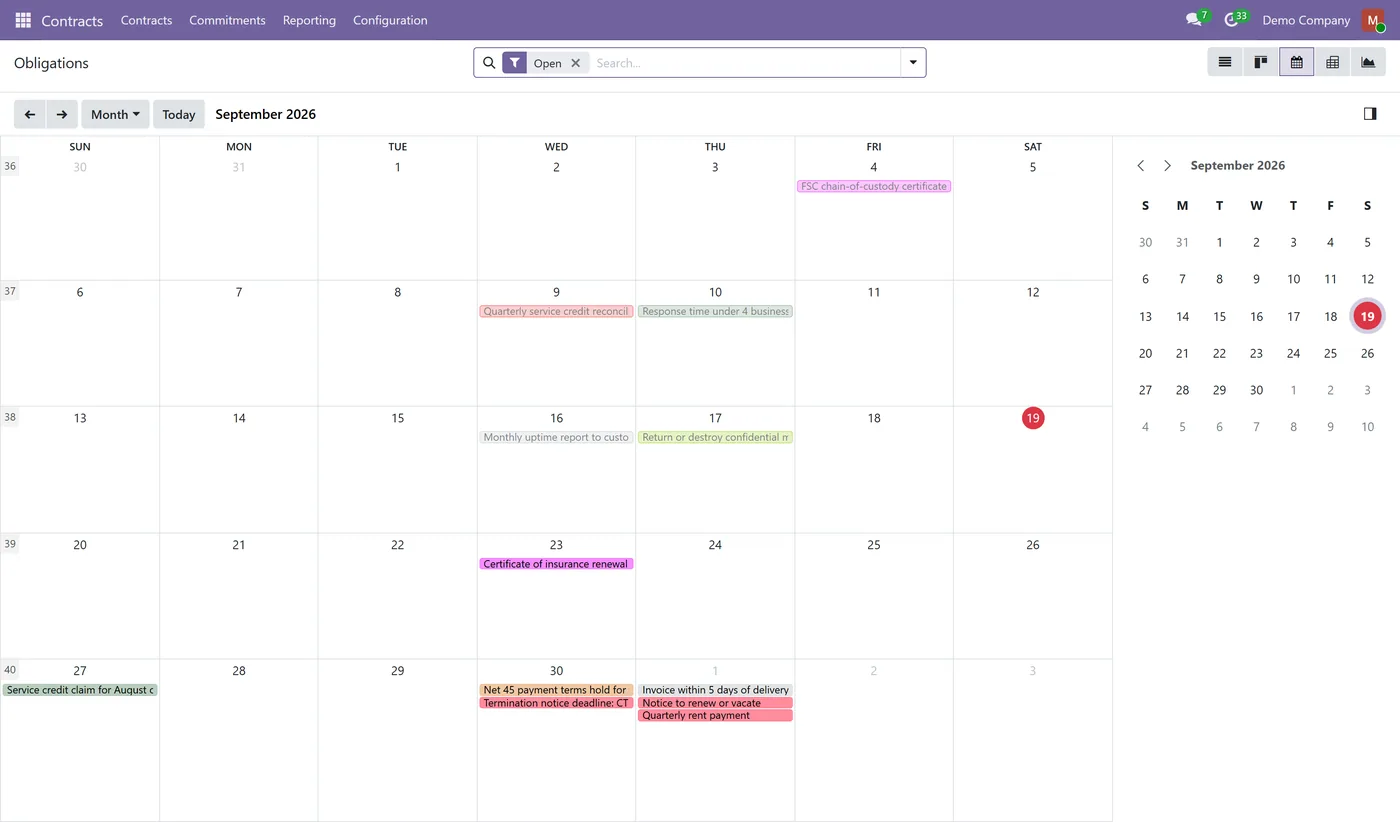The height and width of the screenshot is (822, 1400).
Task: Switch to graph view
Action: pyautogui.click(x=1368, y=62)
